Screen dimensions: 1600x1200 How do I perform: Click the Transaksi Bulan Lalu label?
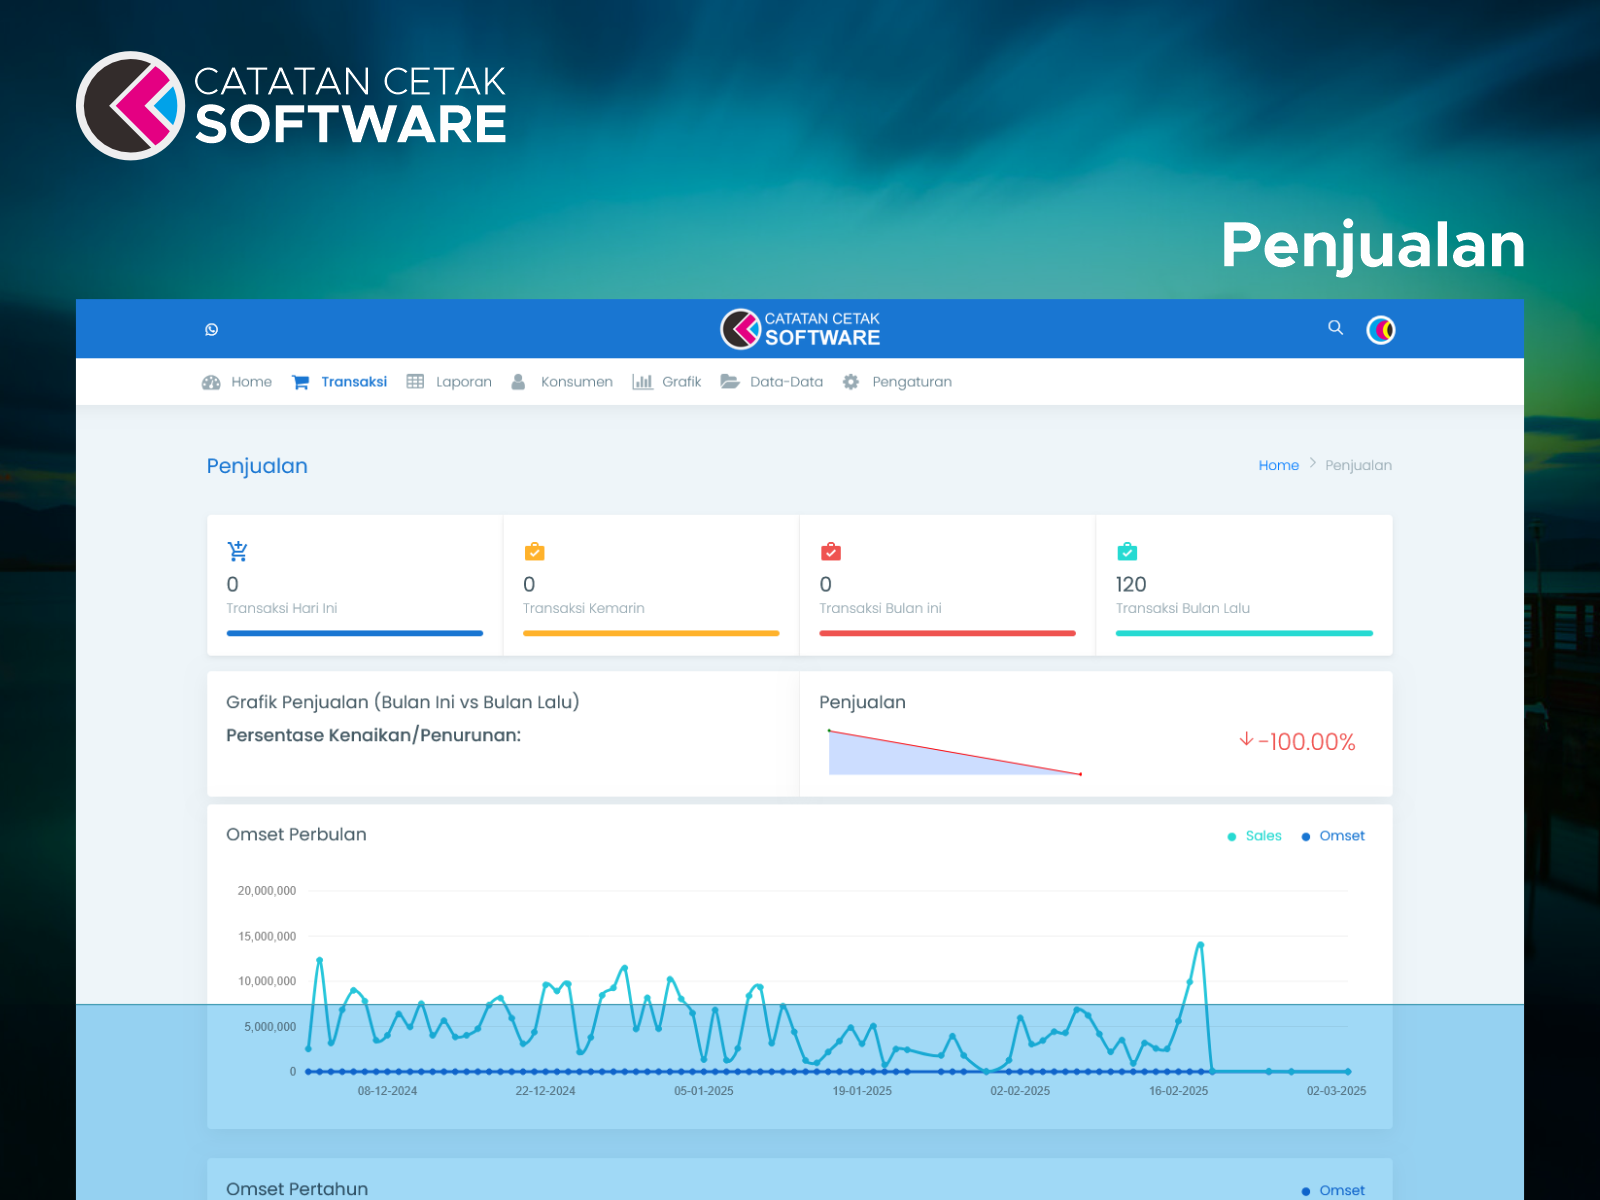tap(1183, 608)
